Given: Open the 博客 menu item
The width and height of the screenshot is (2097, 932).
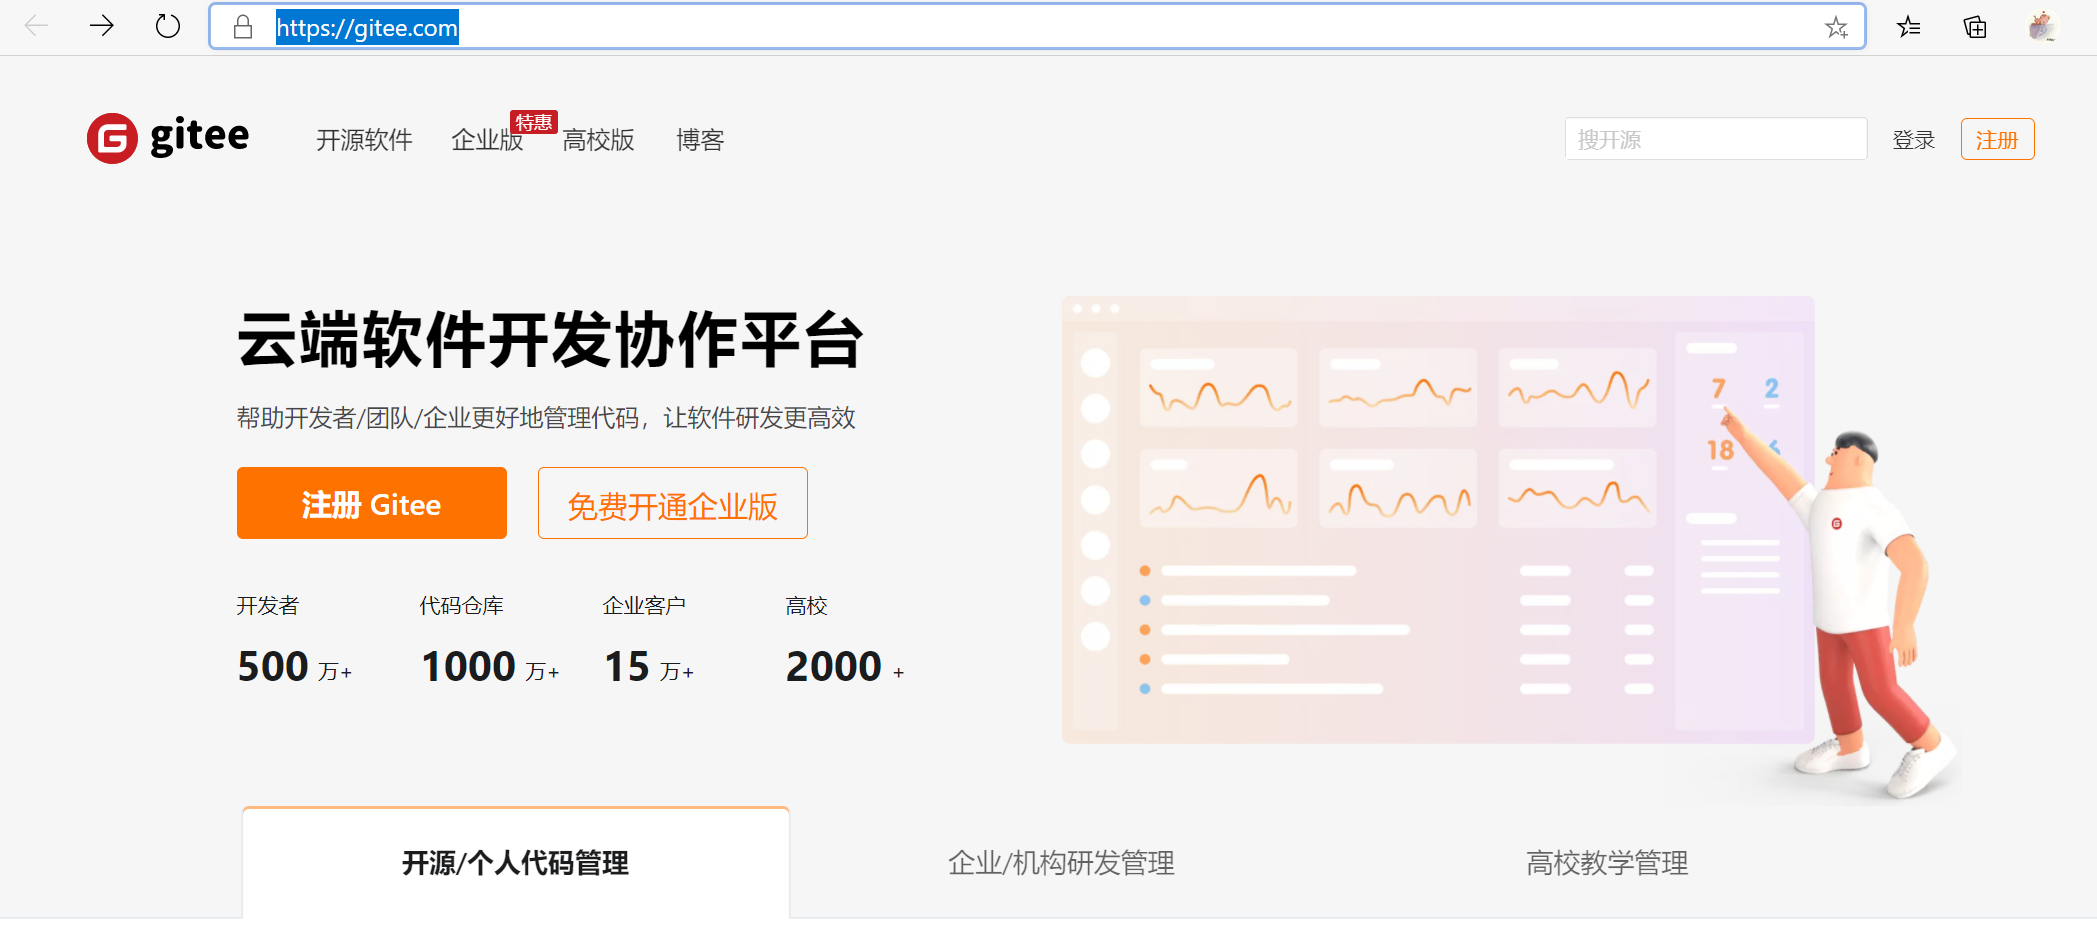Looking at the screenshot, I should [700, 140].
